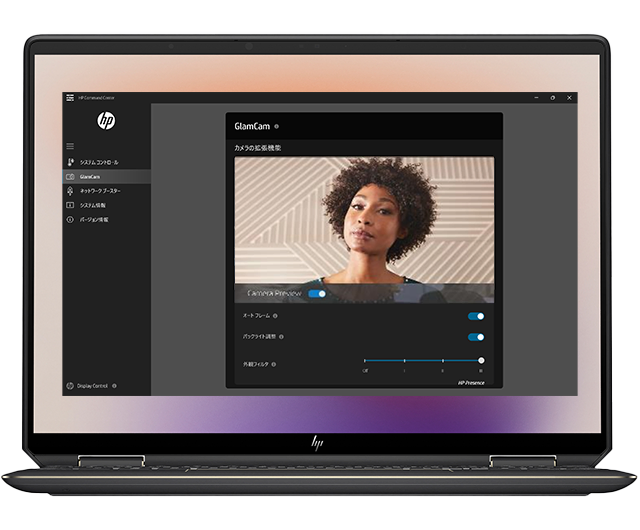
Task: Toggle the Camera Preview switch
Action: [x=317, y=294]
